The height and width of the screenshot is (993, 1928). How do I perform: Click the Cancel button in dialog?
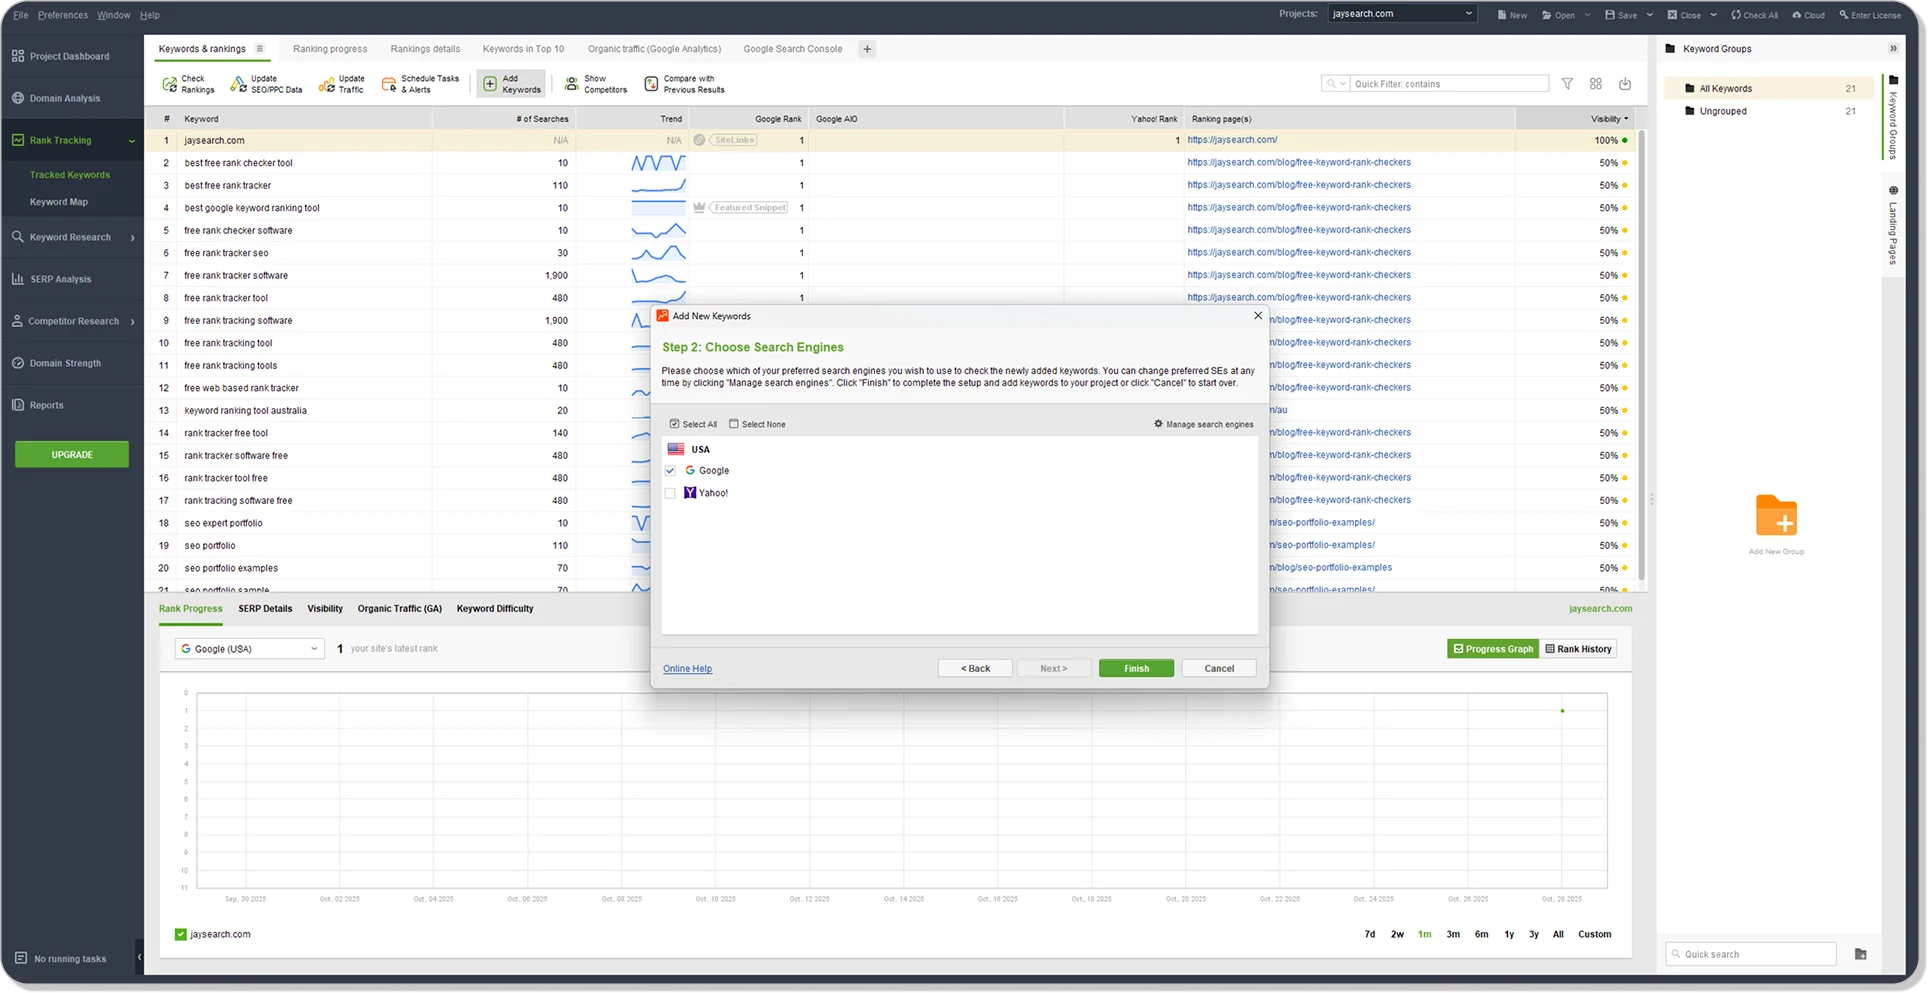click(1219, 668)
